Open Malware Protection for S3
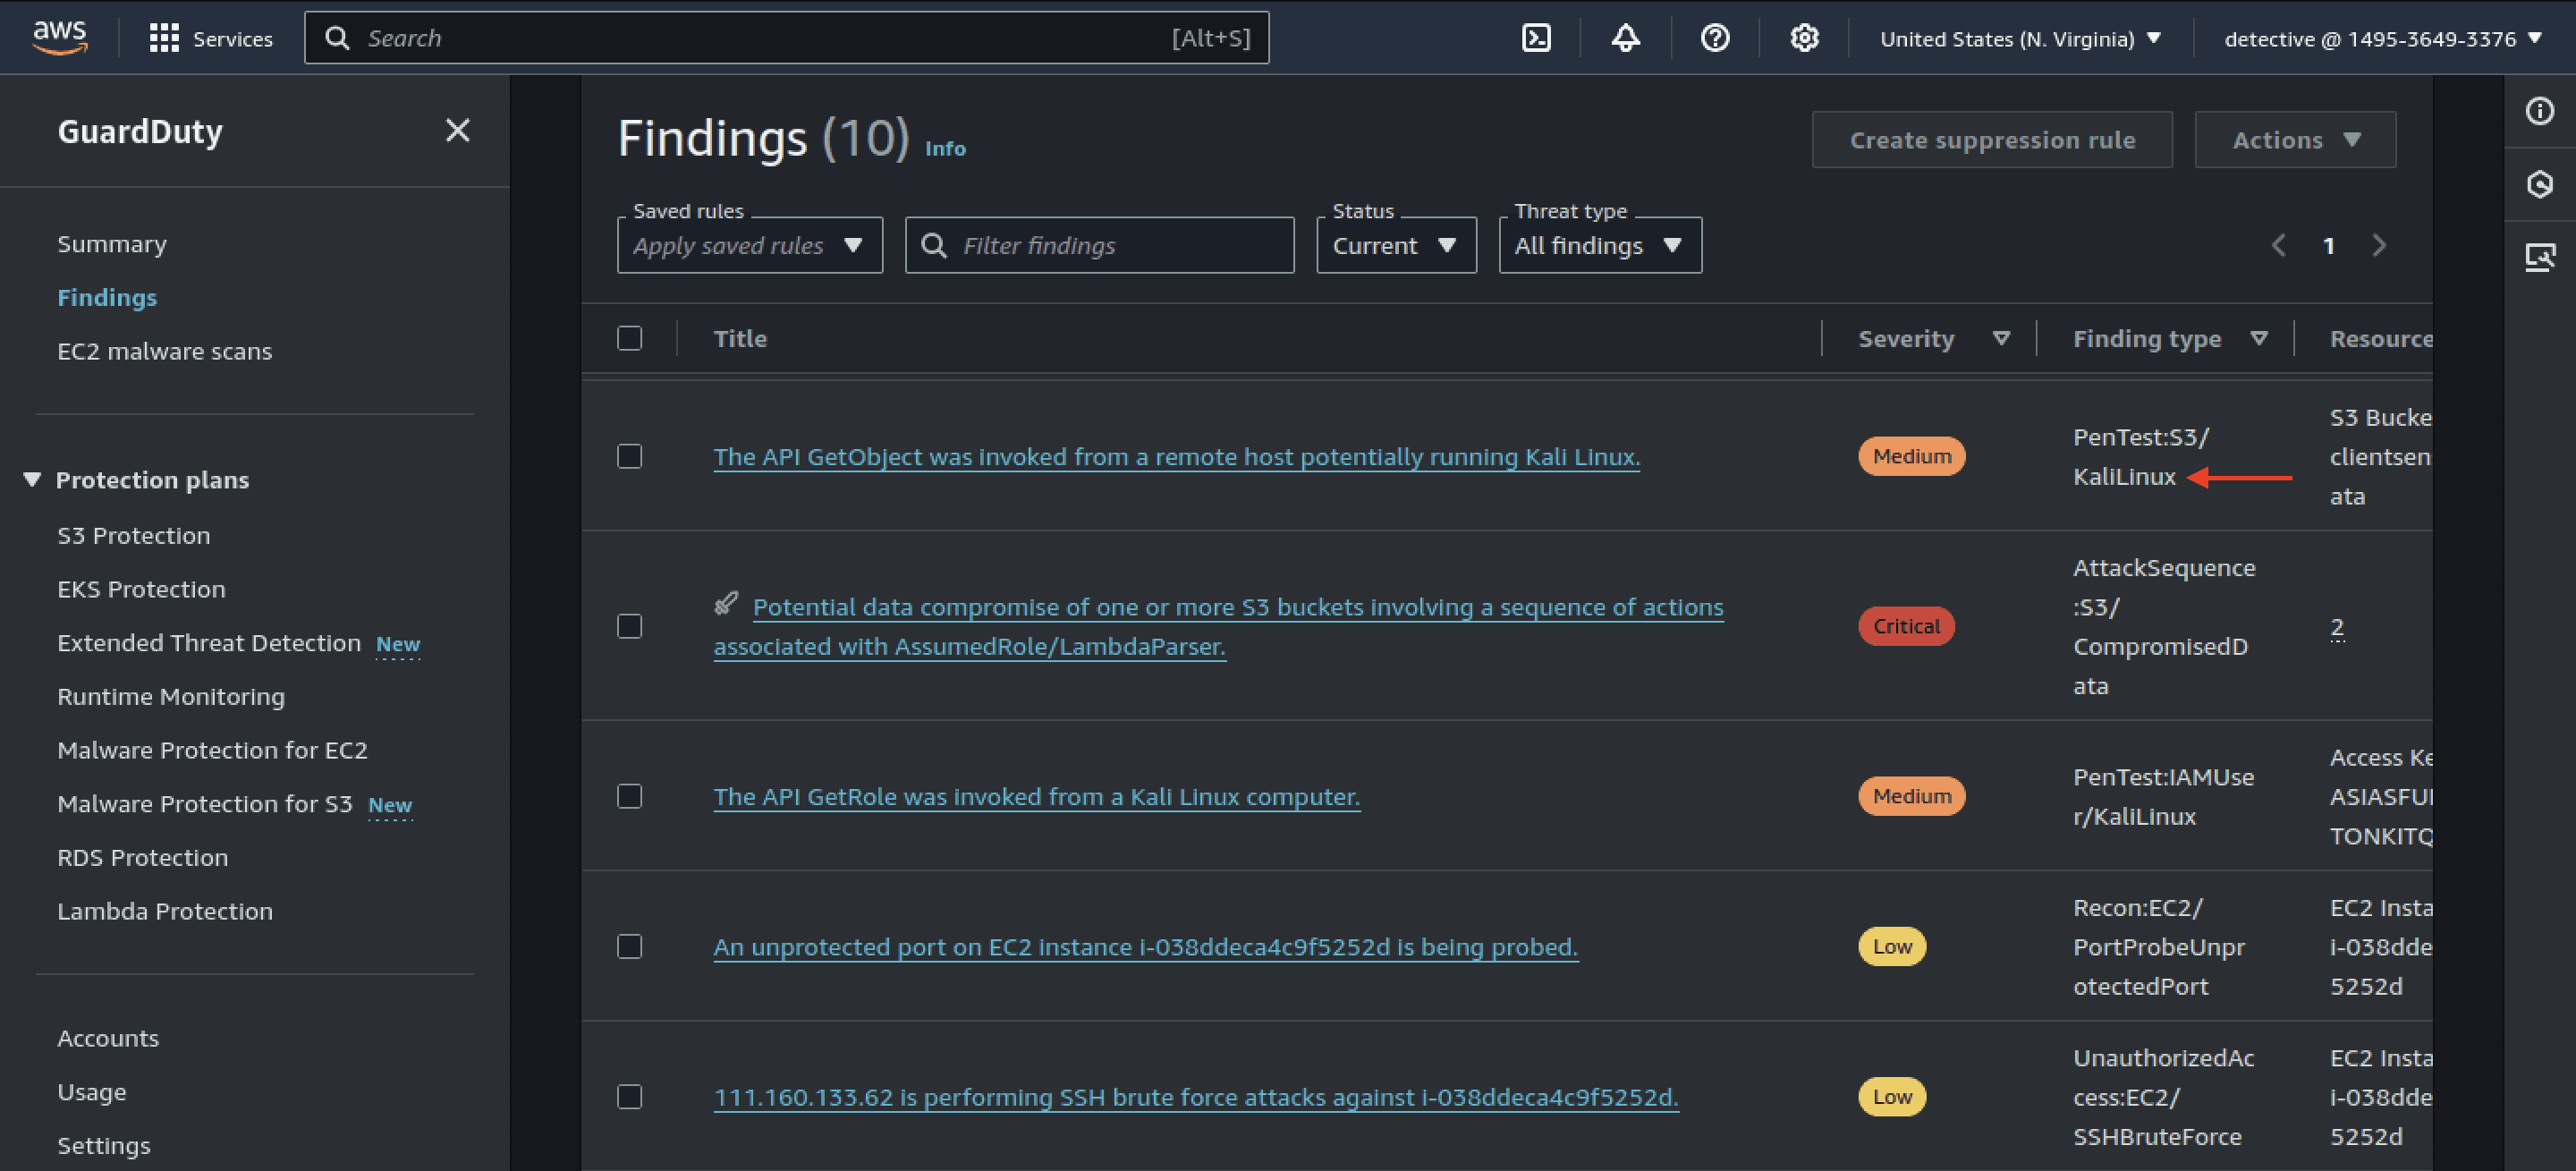This screenshot has height=1171, width=2576. point(205,804)
